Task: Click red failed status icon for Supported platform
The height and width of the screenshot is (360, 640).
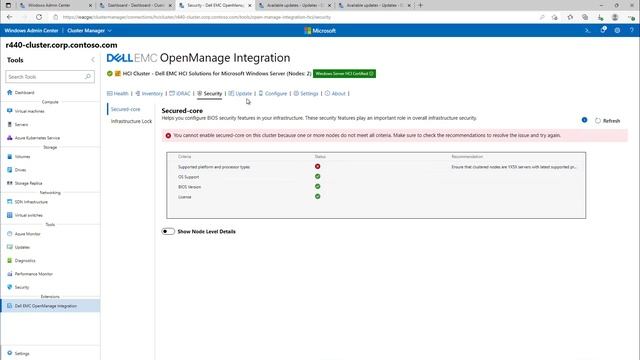Action: point(318,167)
